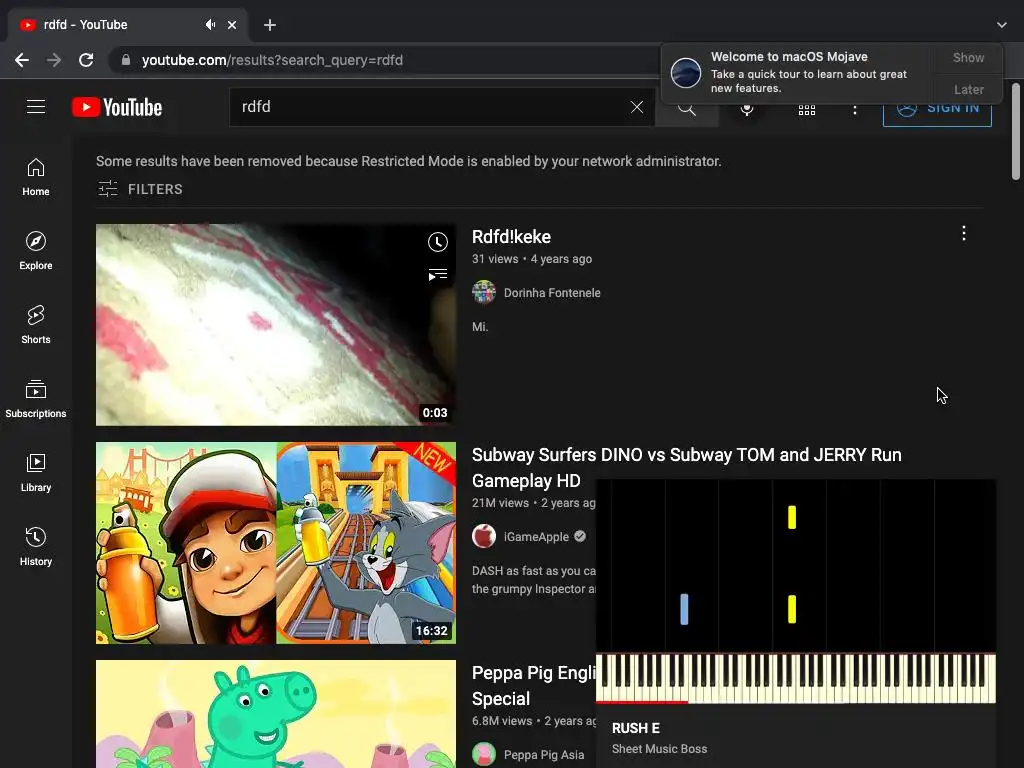Click Later on the macOS Mojave notification

(968, 89)
